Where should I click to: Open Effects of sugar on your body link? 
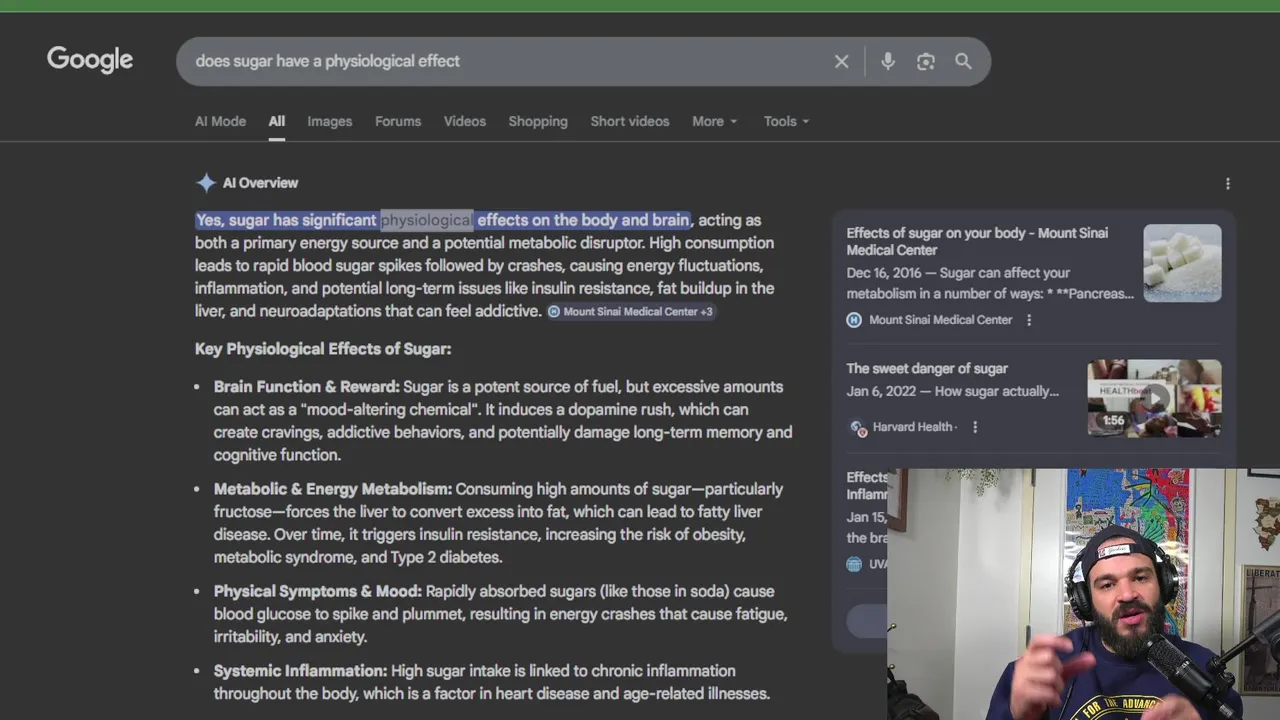click(977, 241)
